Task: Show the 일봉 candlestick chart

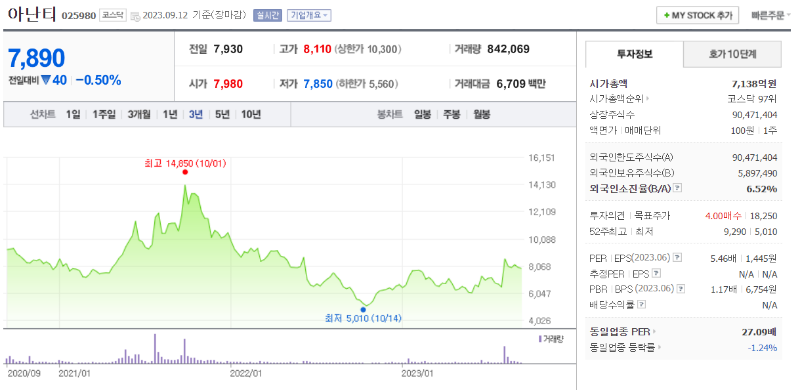Action: 422,114
